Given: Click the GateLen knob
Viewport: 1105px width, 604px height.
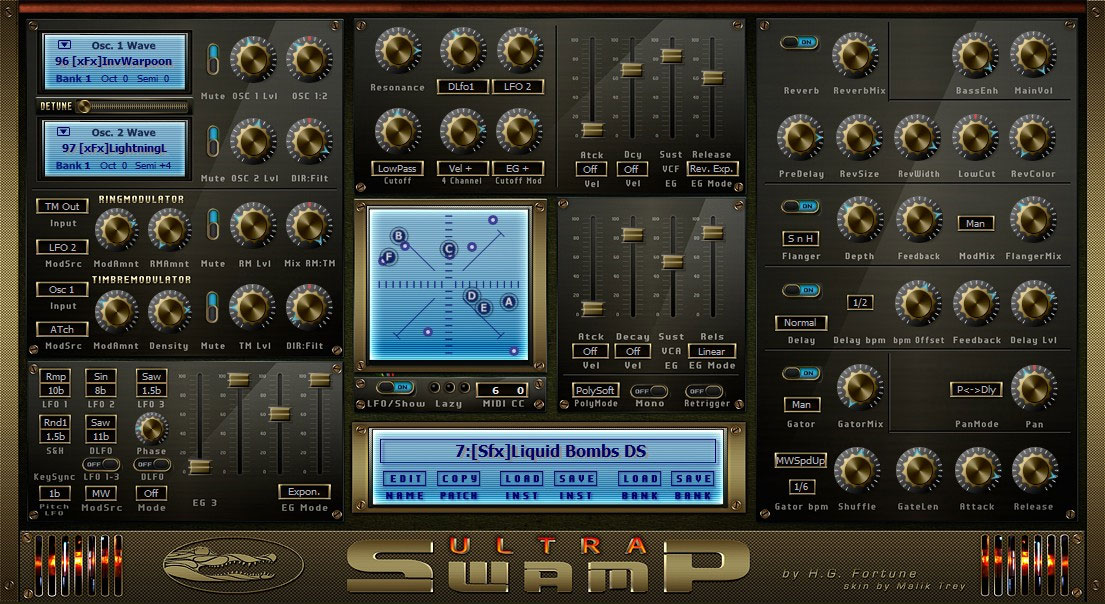Looking at the screenshot, I should [x=918, y=470].
